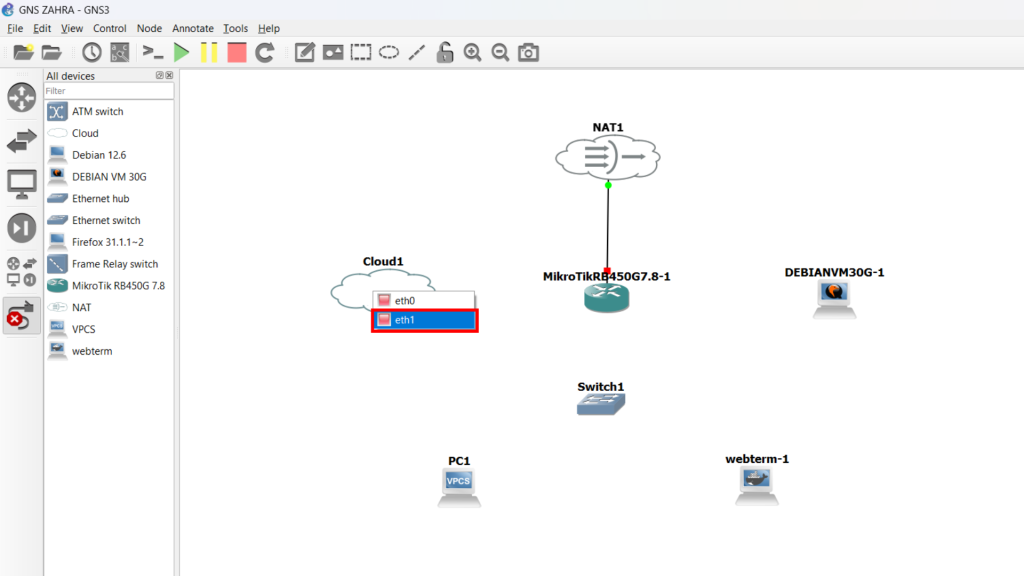
Task: Take a screenshot with the camera icon
Action: (x=529, y=53)
